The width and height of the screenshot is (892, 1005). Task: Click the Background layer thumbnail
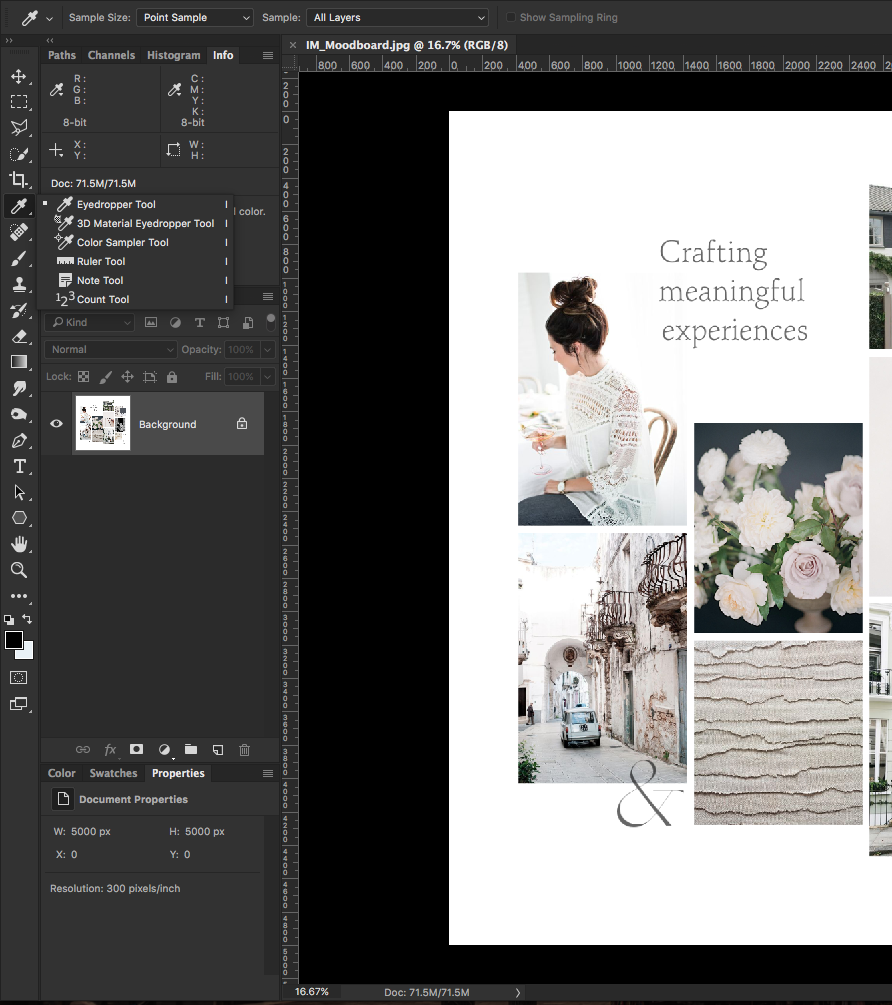click(103, 423)
